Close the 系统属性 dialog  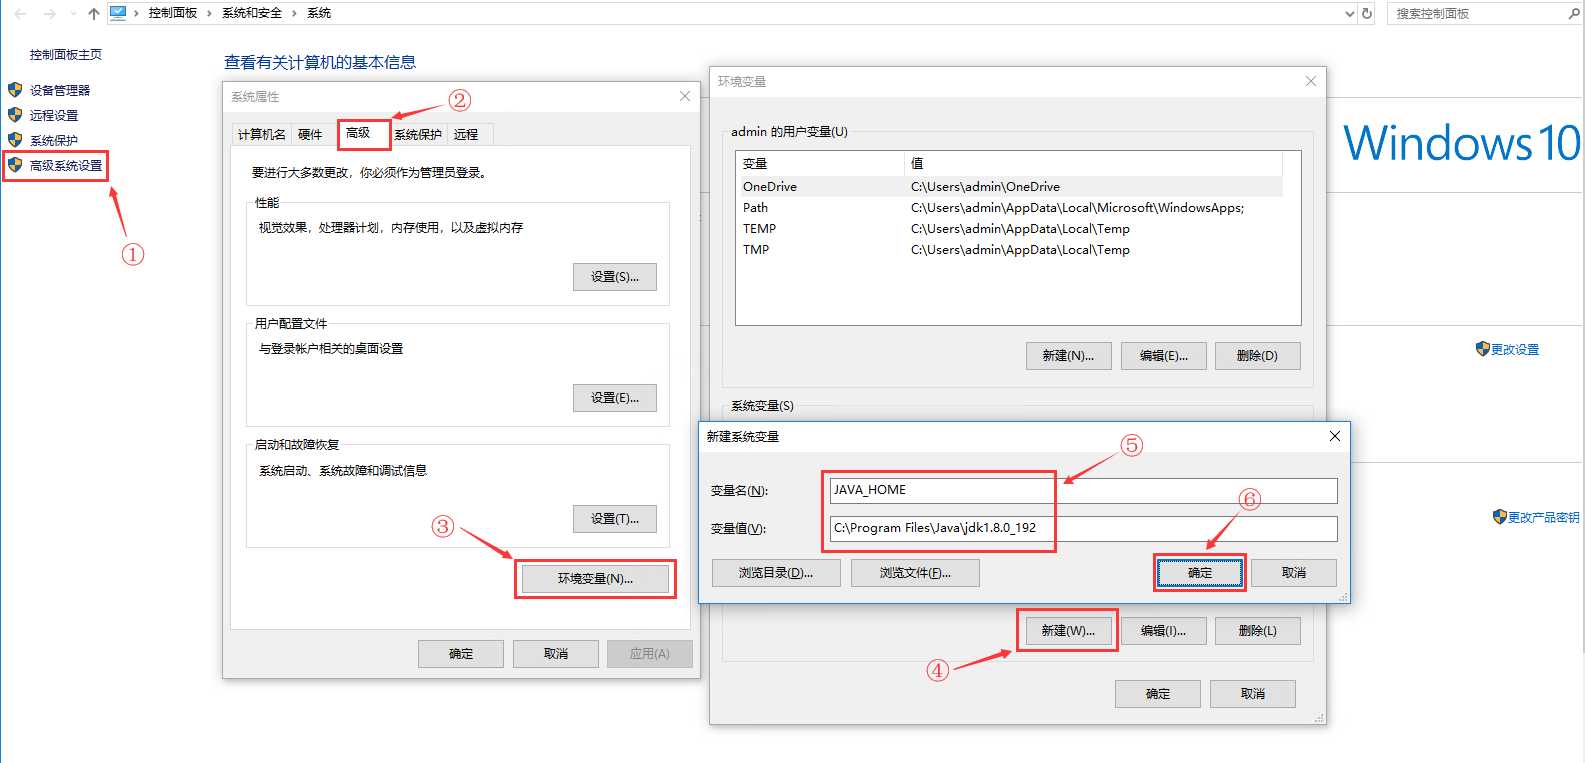(685, 96)
